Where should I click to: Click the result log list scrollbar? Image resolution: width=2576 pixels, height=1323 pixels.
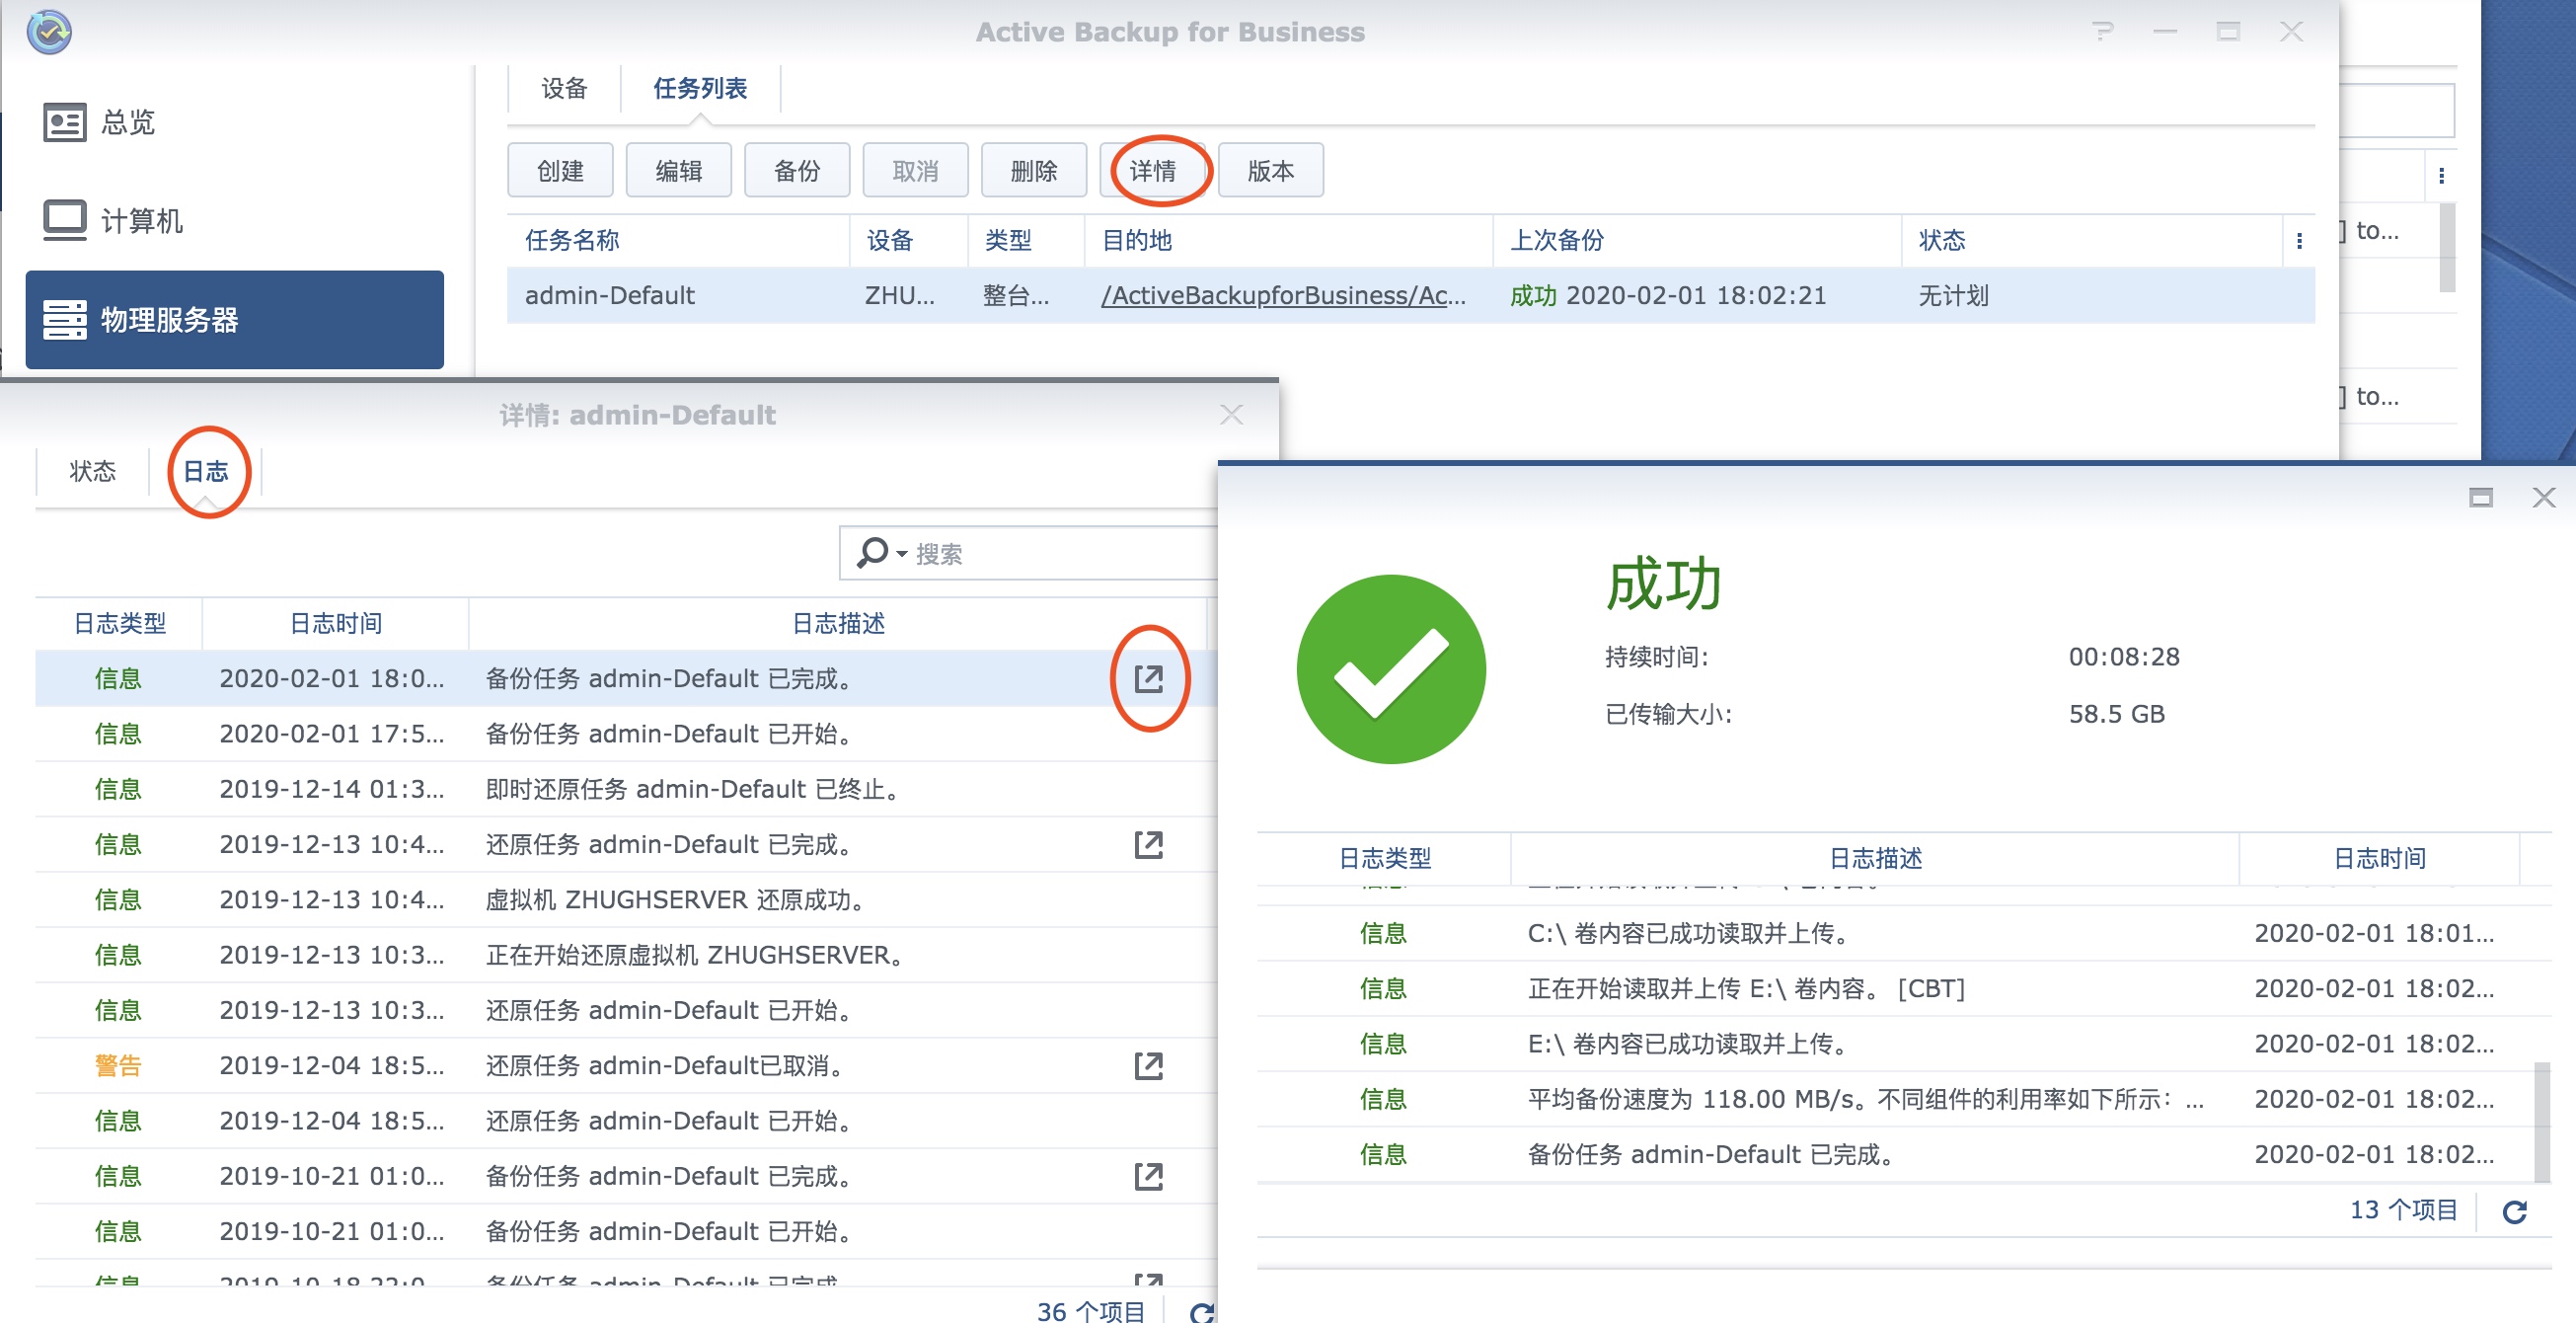coord(2542,1121)
